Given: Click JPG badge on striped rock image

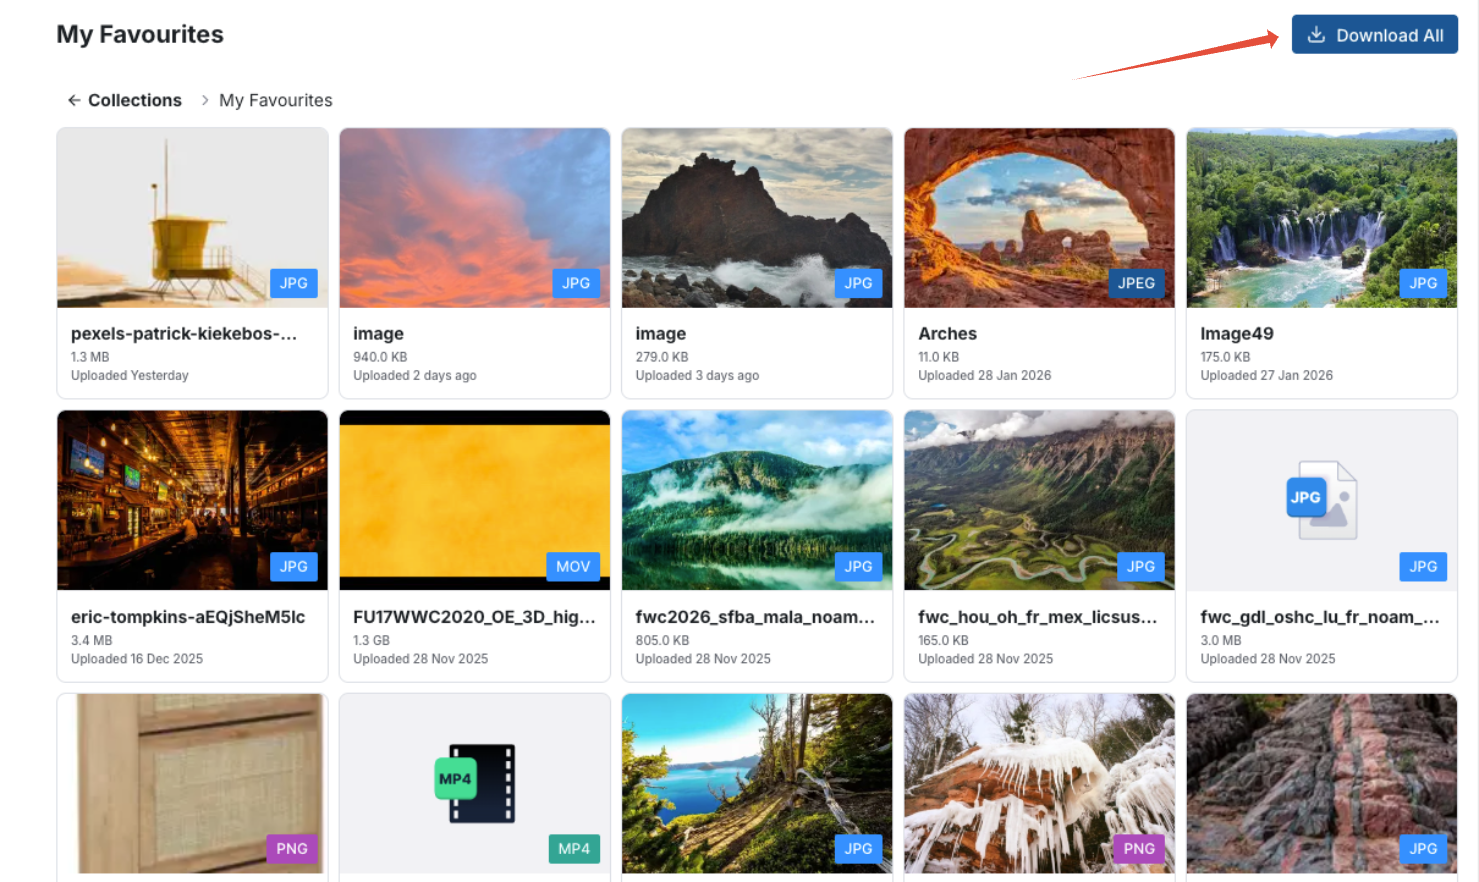Looking at the screenshot, I should point(1423,848).
